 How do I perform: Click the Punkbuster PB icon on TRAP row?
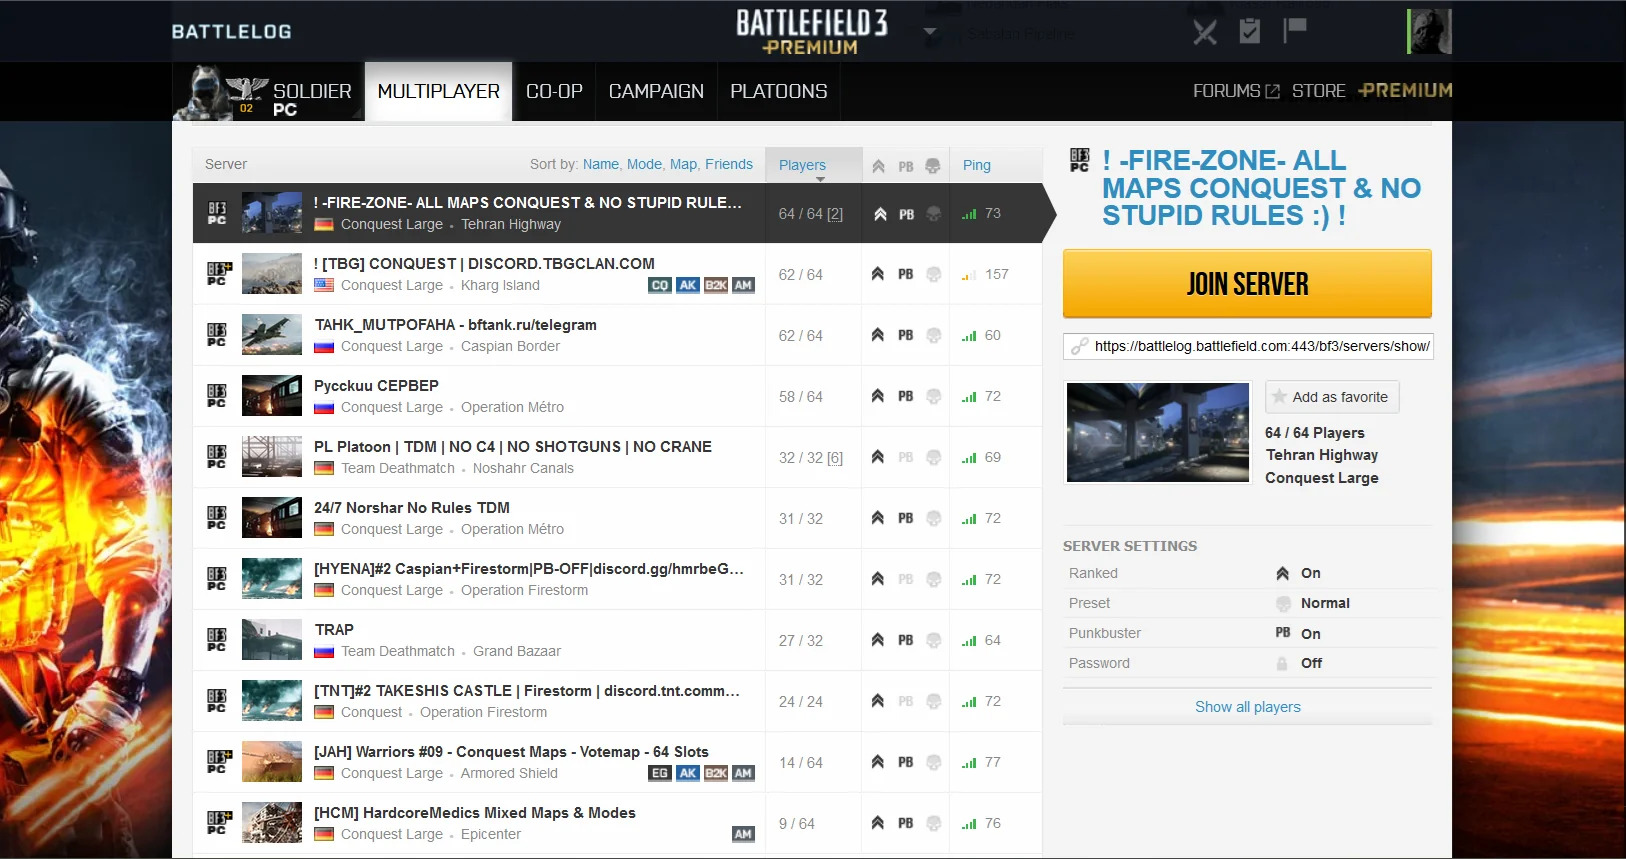905,640
